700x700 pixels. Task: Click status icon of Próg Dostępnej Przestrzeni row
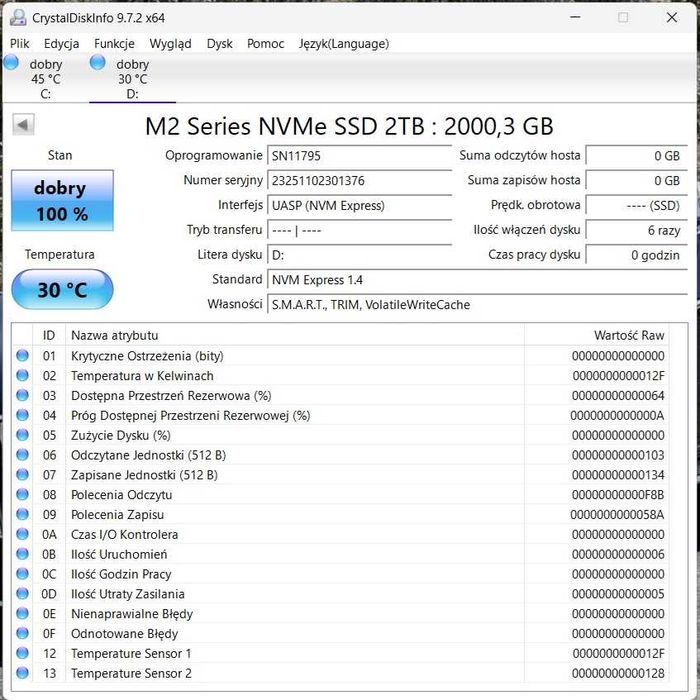pos(22,415)
